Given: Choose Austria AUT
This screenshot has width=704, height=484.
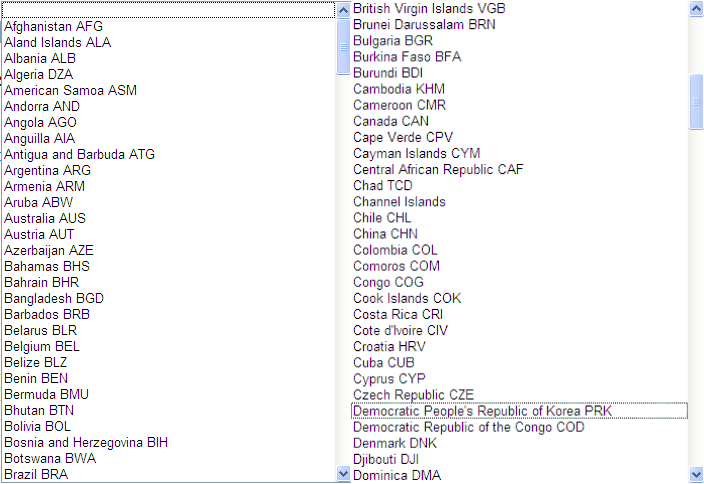Looking at the screenshot, I should click(x=39, y=234).
